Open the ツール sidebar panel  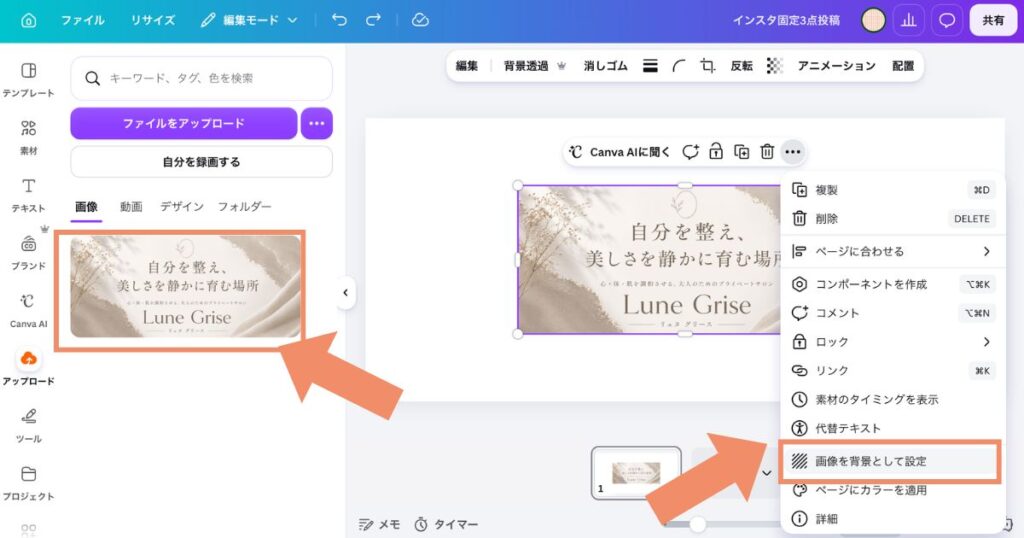[28, 424]
